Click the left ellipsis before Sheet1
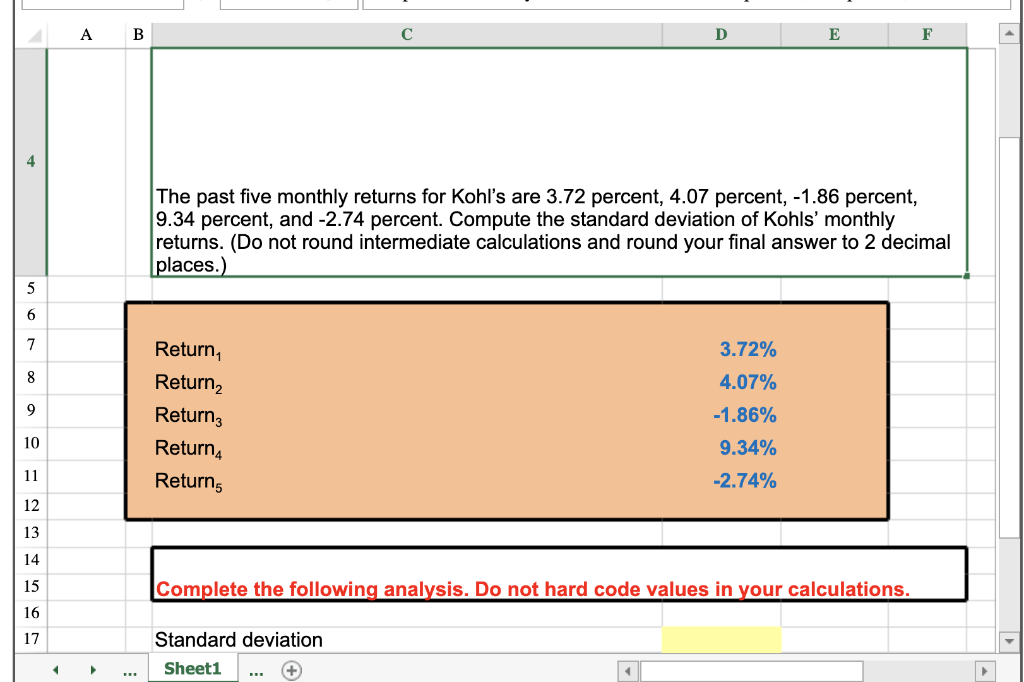Image resolution: width=1024 pixels, height=682 pixels. (130, 671)
